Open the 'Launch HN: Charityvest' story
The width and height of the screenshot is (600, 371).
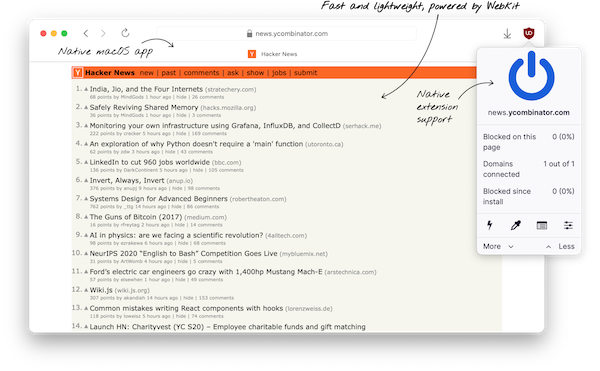pos(227,327)
